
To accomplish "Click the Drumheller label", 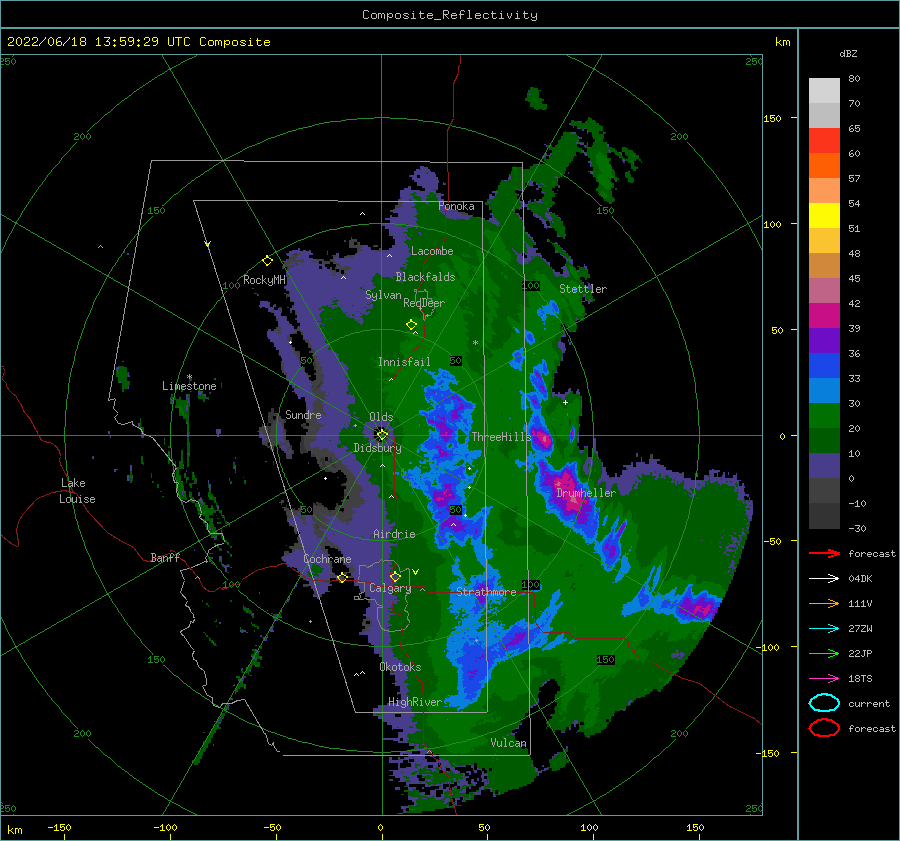I will [586, 493].
